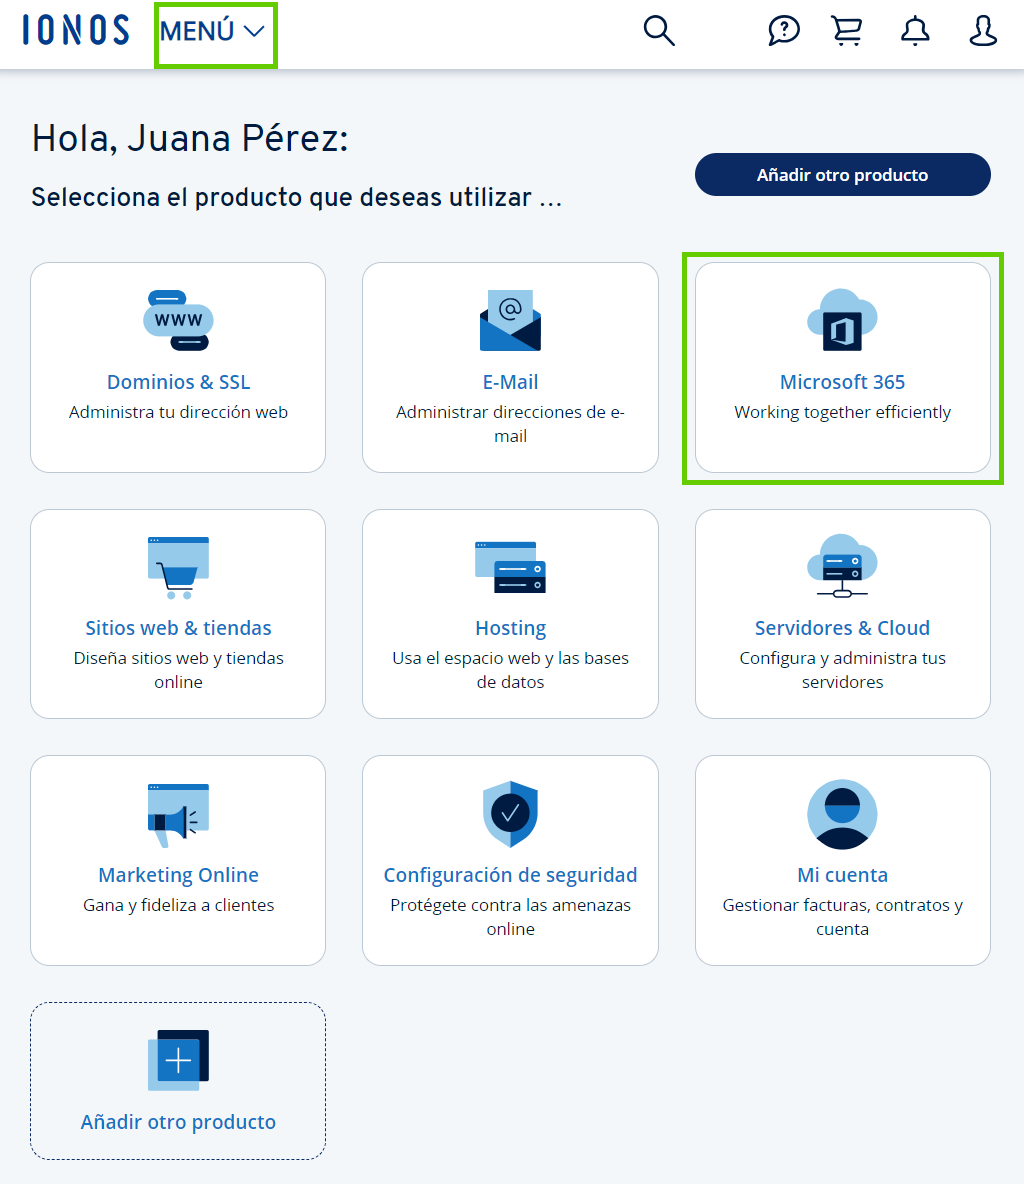Open the notifications bell icon
1024x1184 pixels.
click(915, 31)
